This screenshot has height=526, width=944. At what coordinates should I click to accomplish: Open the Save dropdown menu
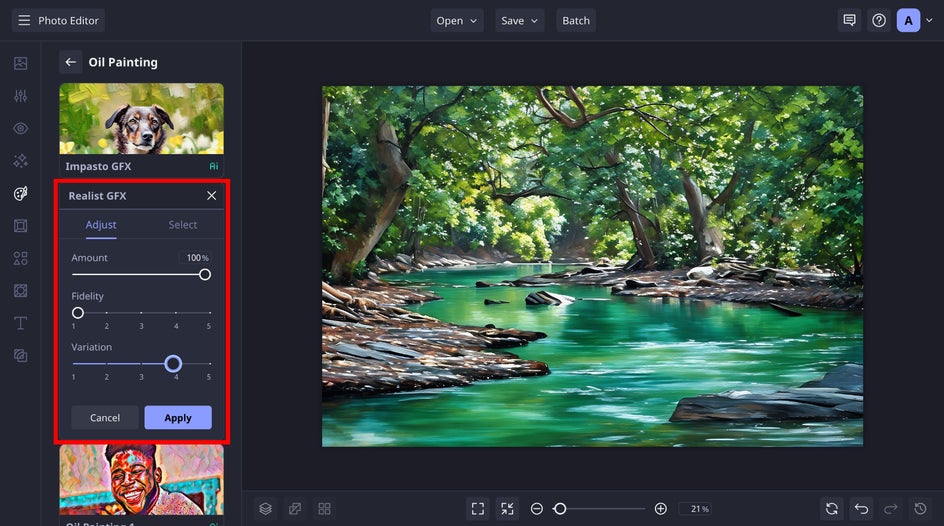point(519,20)
